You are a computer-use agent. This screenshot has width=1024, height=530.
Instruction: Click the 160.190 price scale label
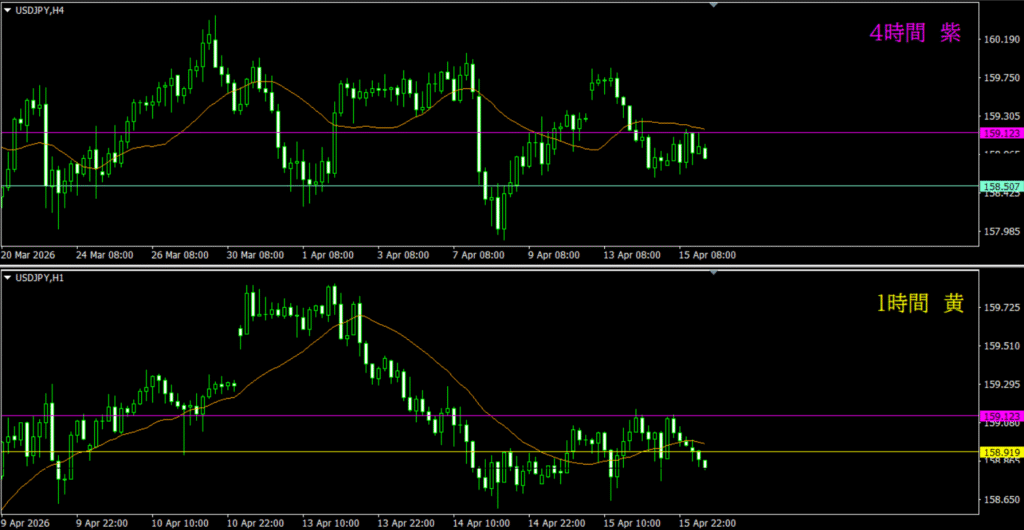1001,40
